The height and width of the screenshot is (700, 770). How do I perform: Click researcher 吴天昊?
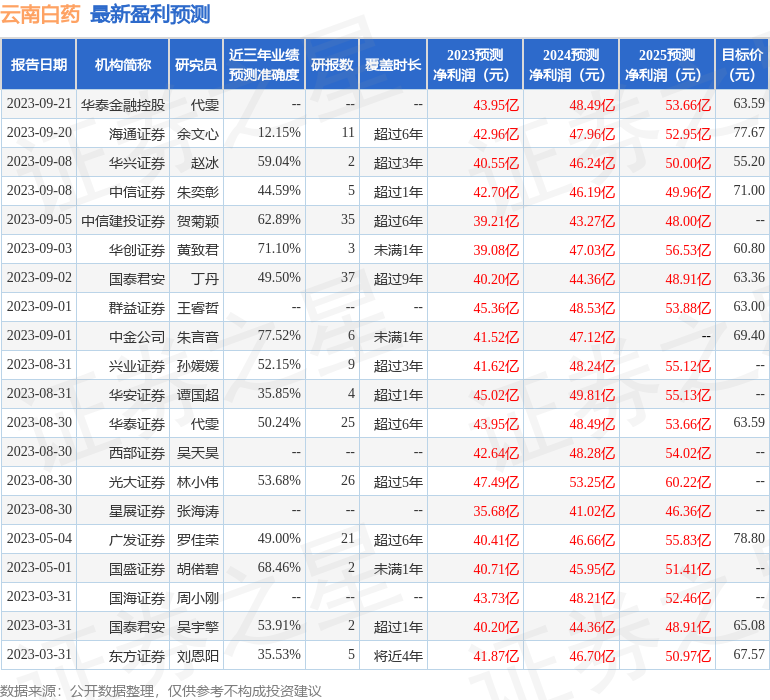[198, 452]
